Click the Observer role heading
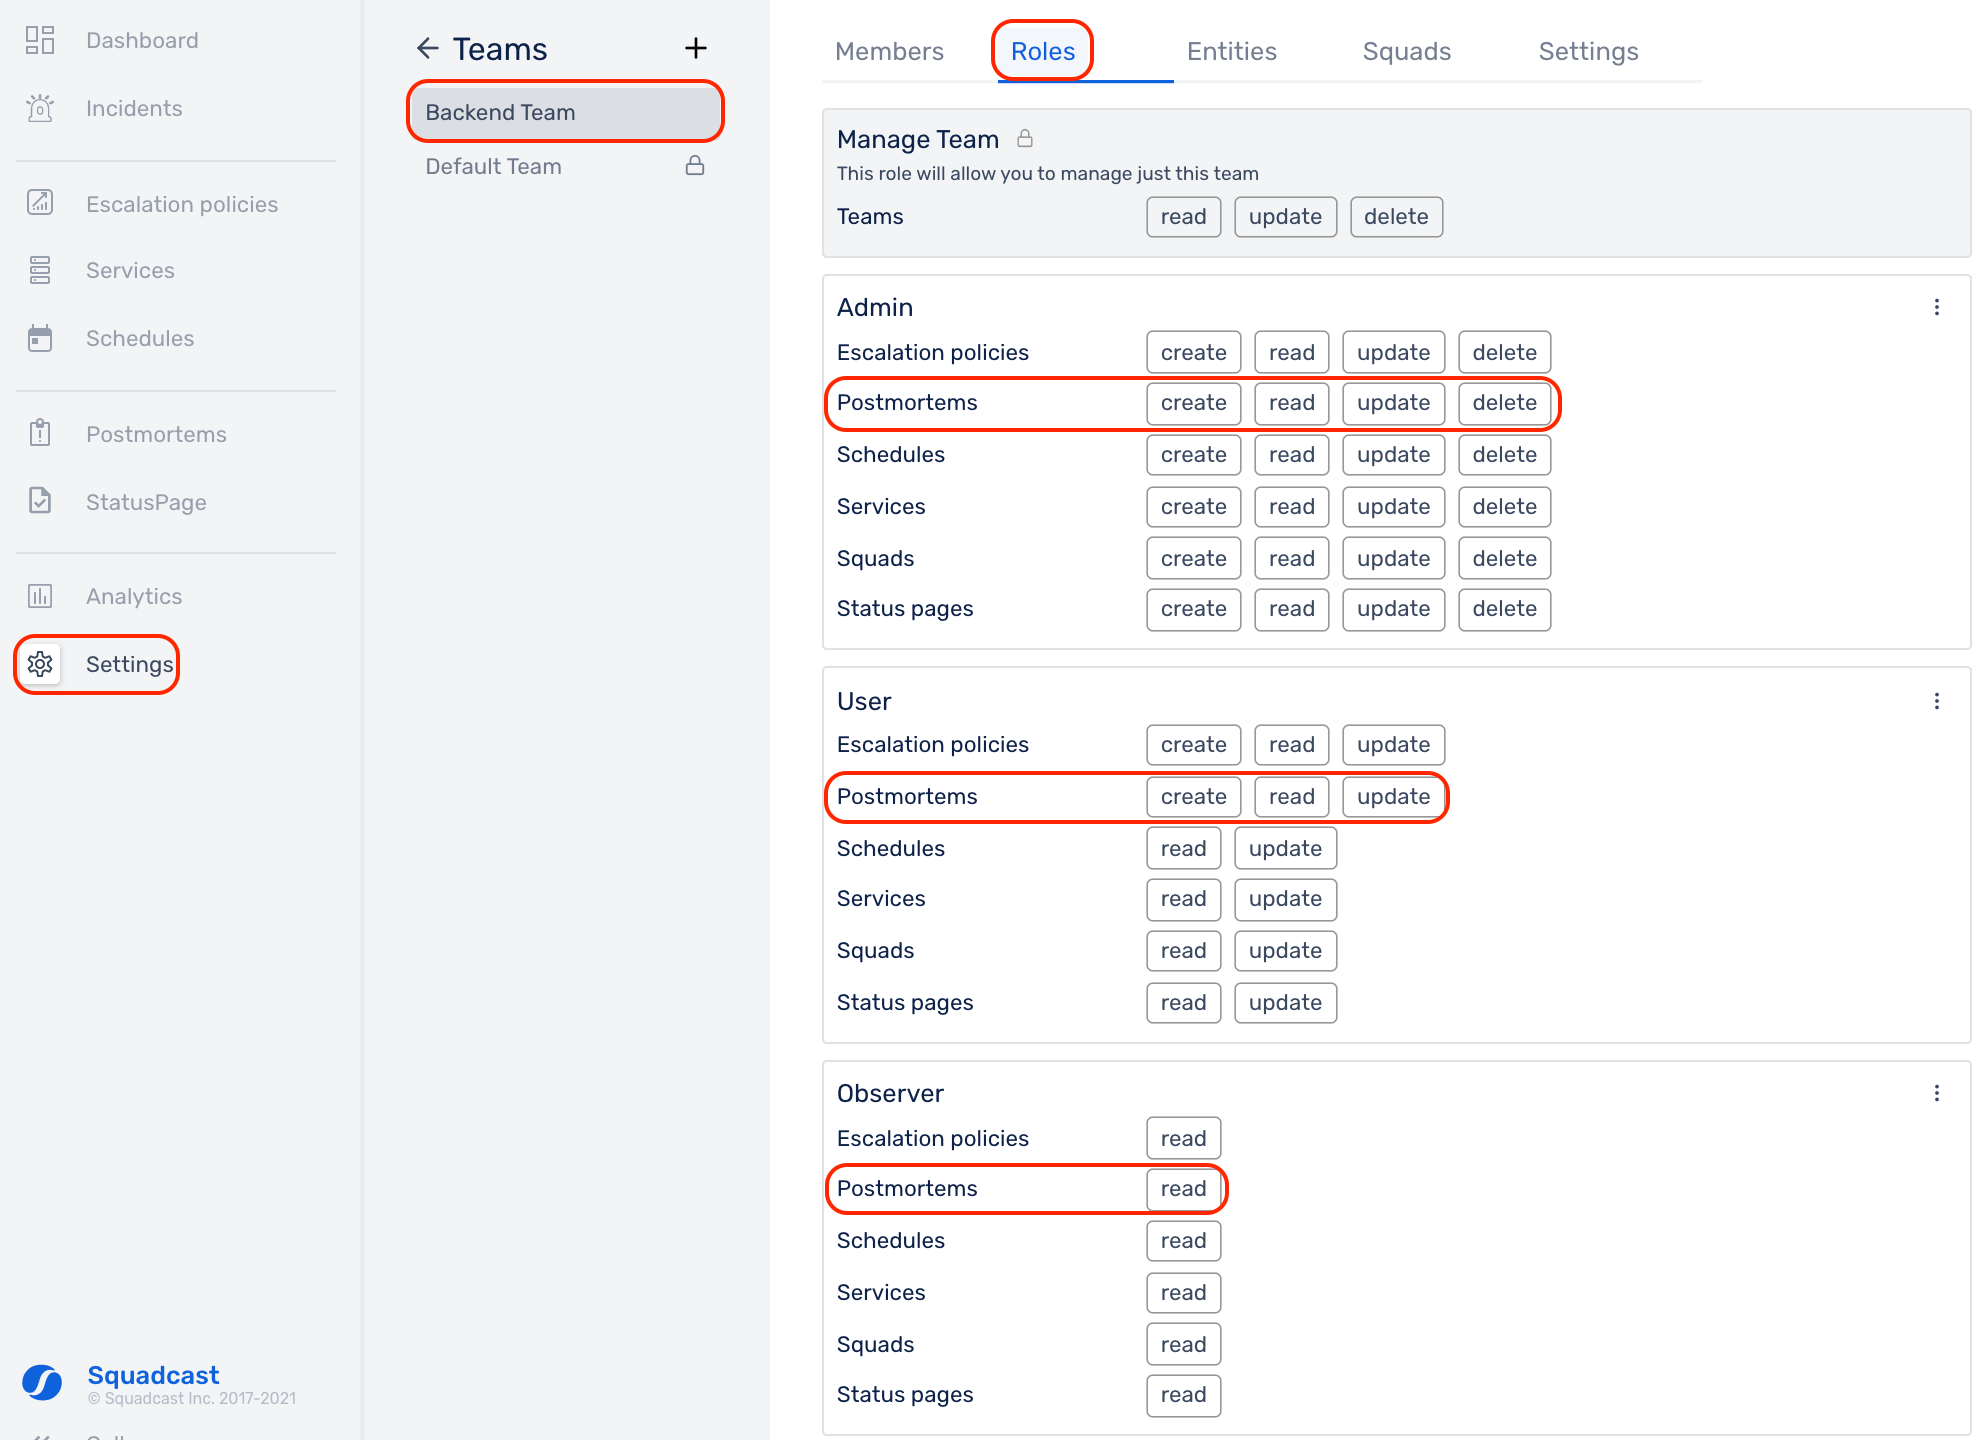Image resolution: width=1986 pixels, height=1440 pixels. (x=890, y=1093)
